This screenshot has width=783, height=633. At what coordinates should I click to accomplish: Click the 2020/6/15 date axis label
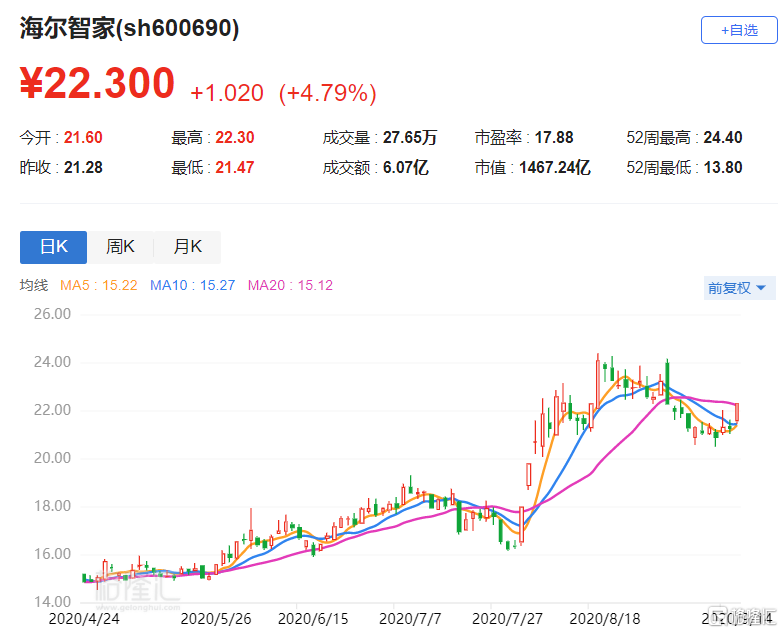click(313, 619)
